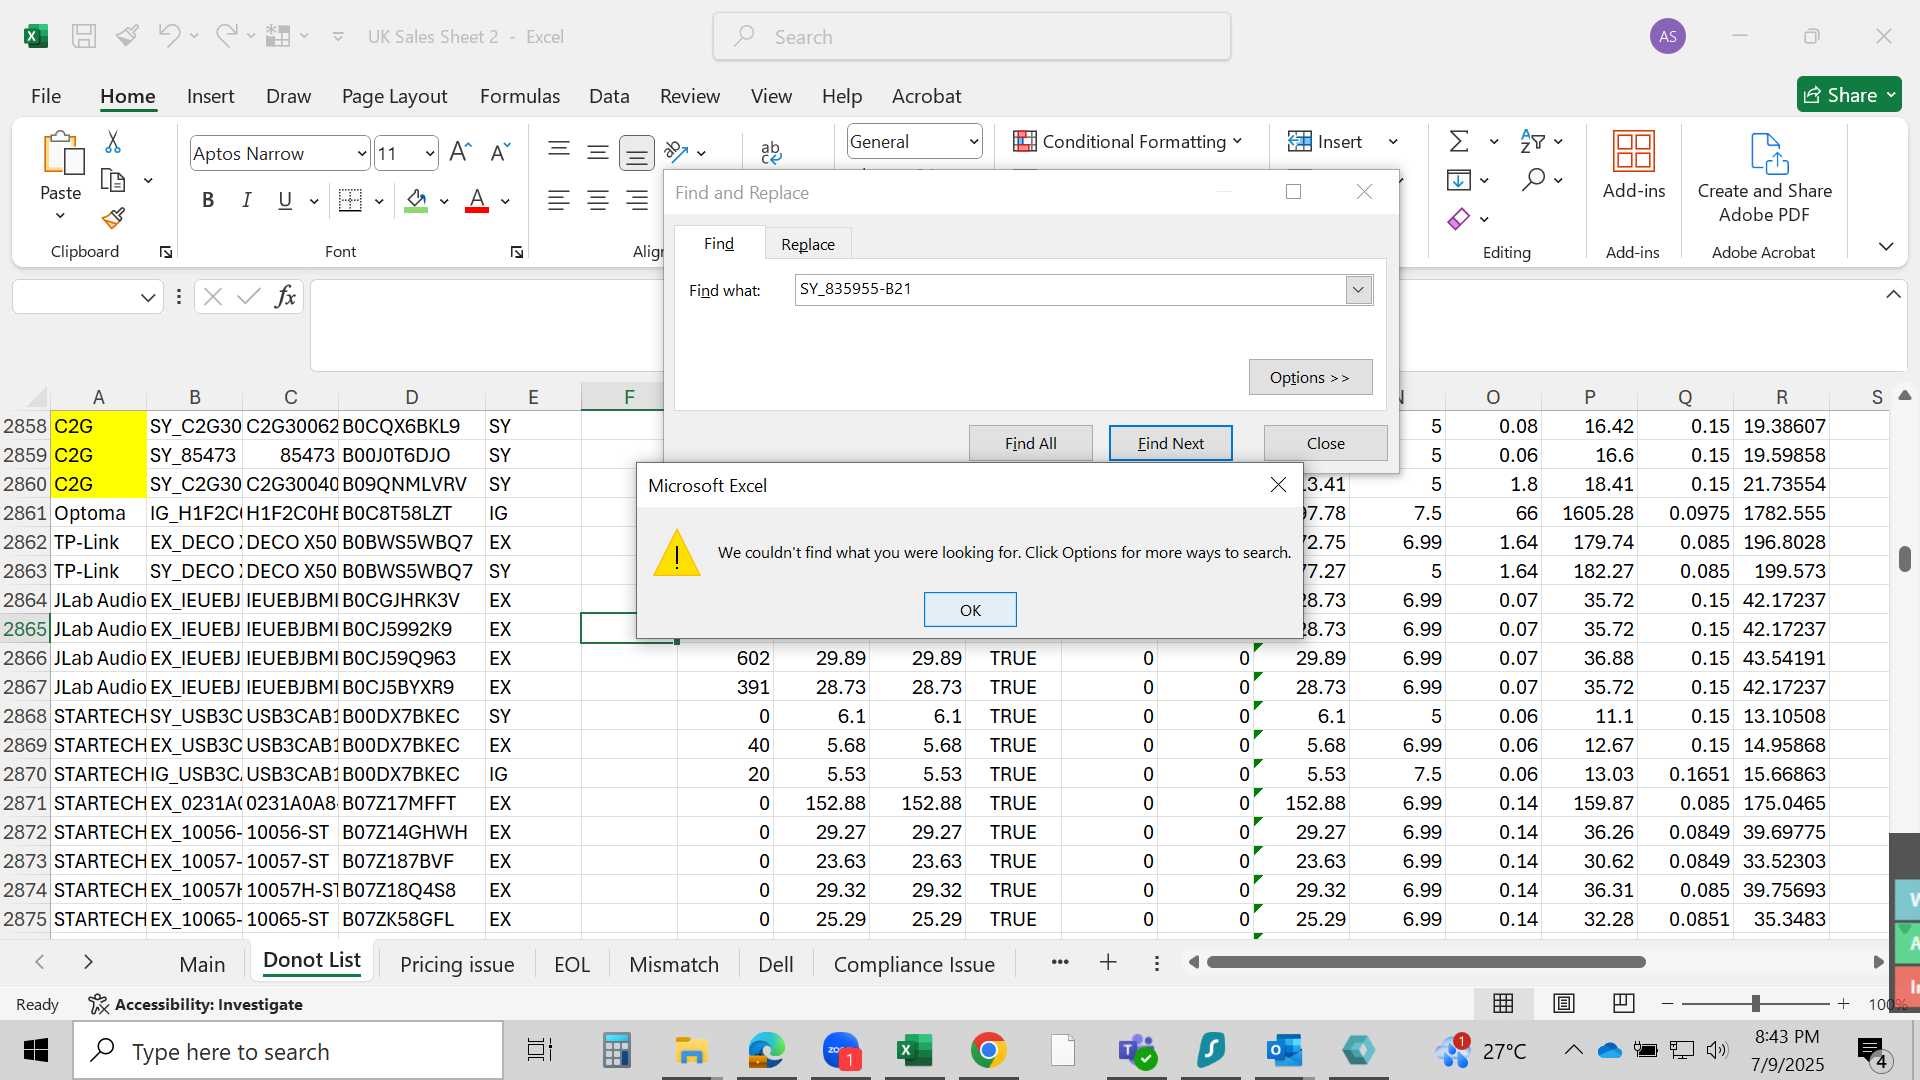1920x1080 pixels.
Task: Switch to the Pricing issue sheet tab
Action: pyautogui.click(x=457, y=964)
